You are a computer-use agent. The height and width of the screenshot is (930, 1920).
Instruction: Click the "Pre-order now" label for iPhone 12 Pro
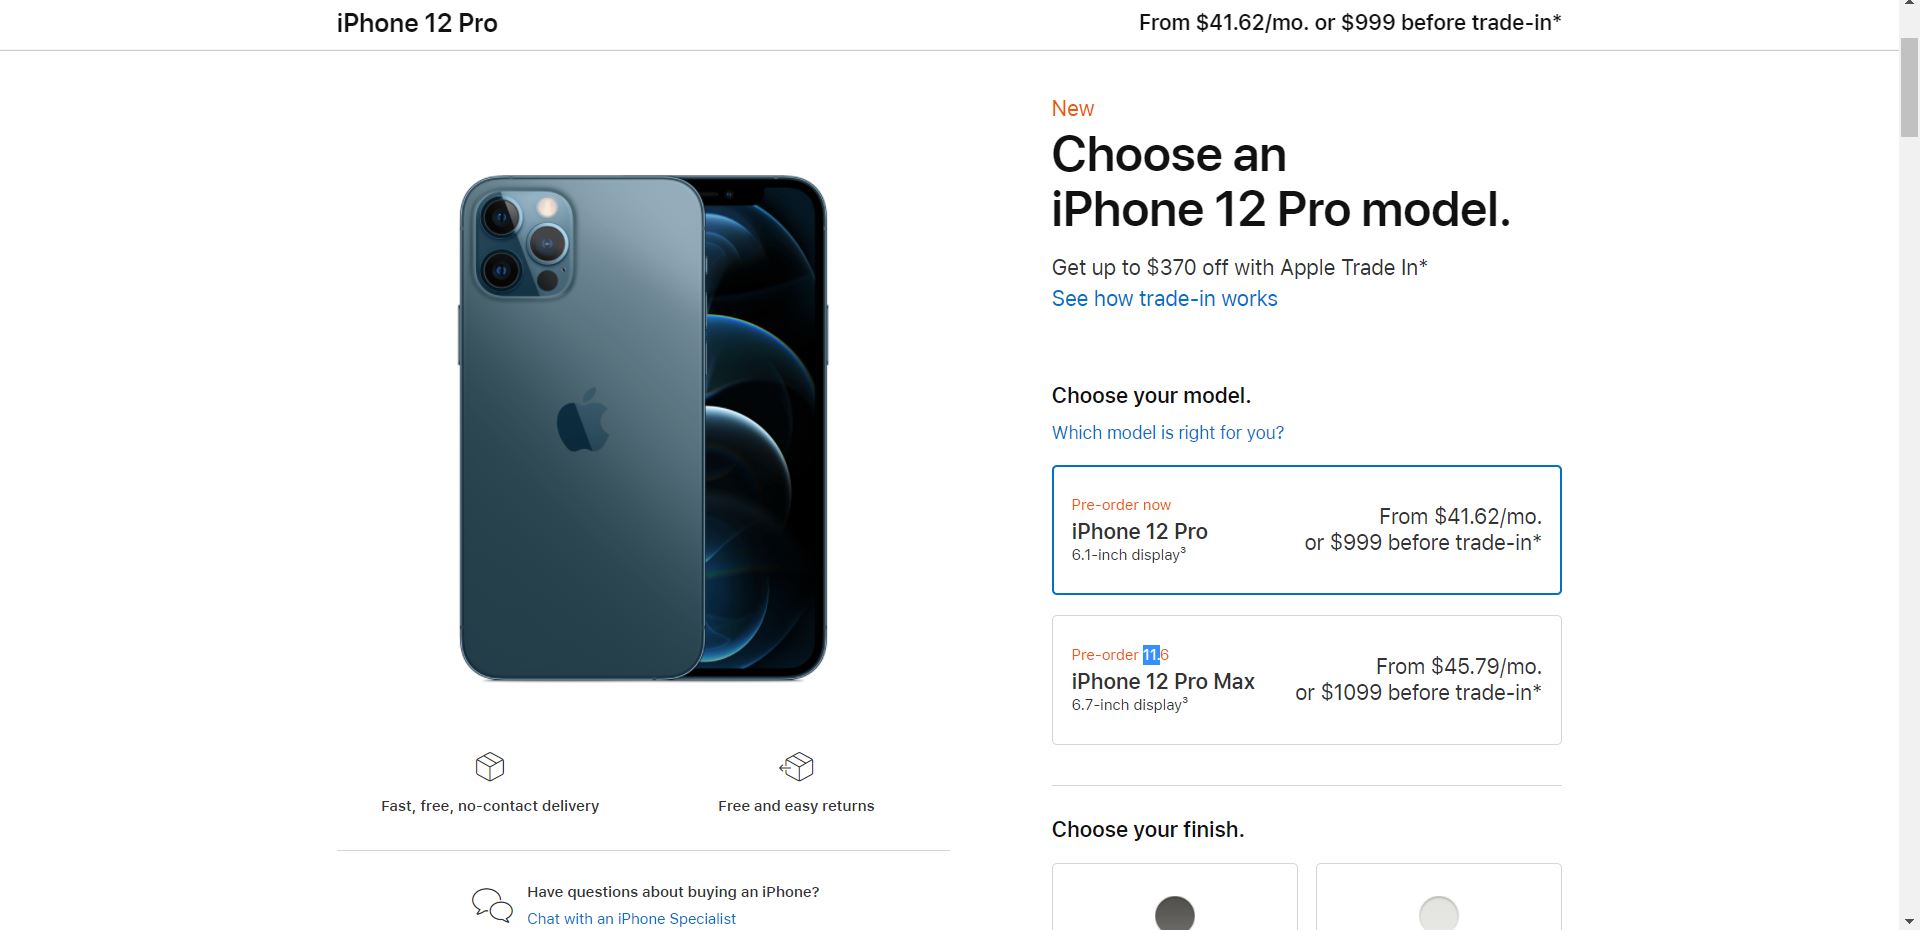pyautogui.click(x=1121, y=505)
